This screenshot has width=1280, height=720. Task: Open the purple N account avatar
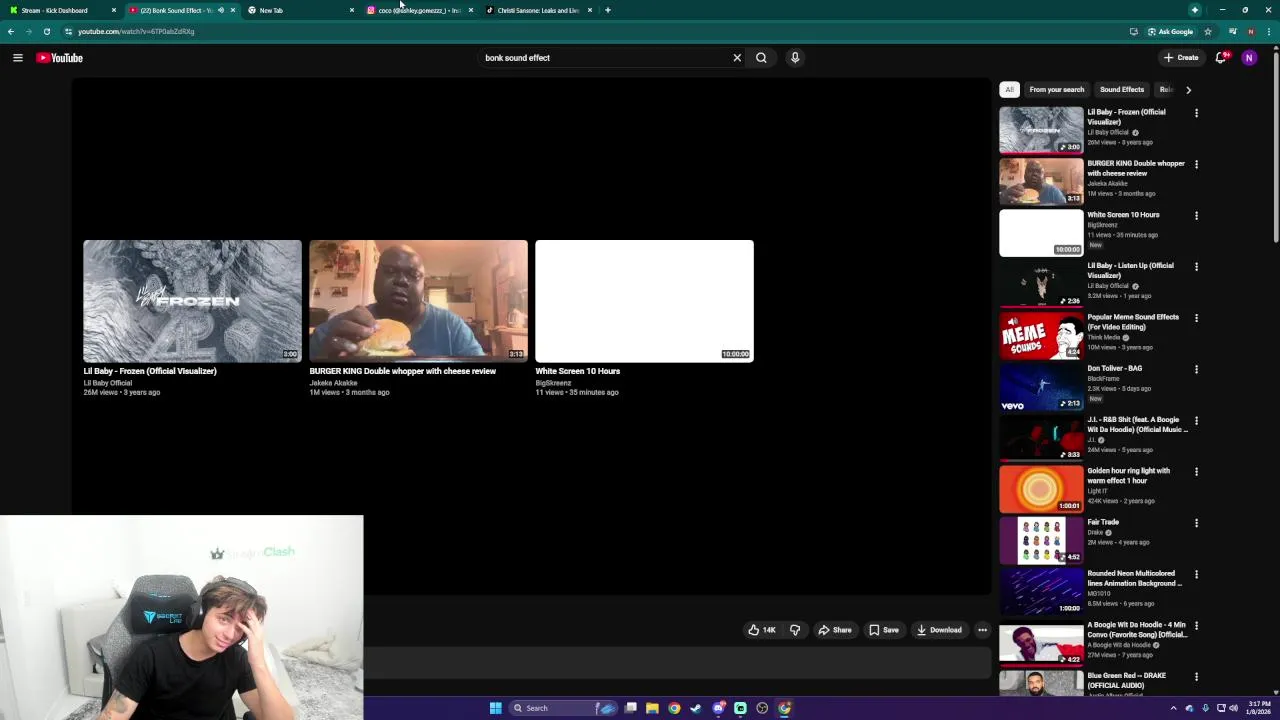click(x=1248, y=58)
